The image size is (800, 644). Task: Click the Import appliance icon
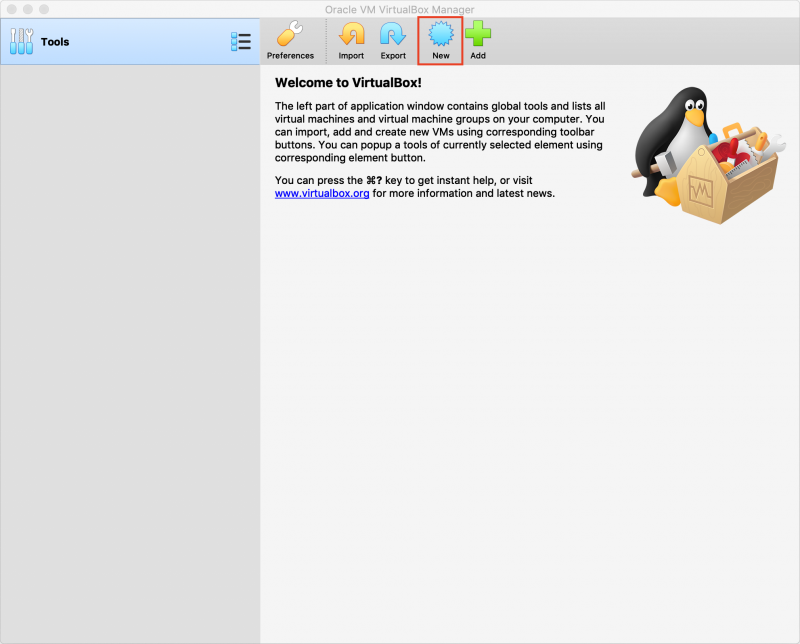[351, 41]
